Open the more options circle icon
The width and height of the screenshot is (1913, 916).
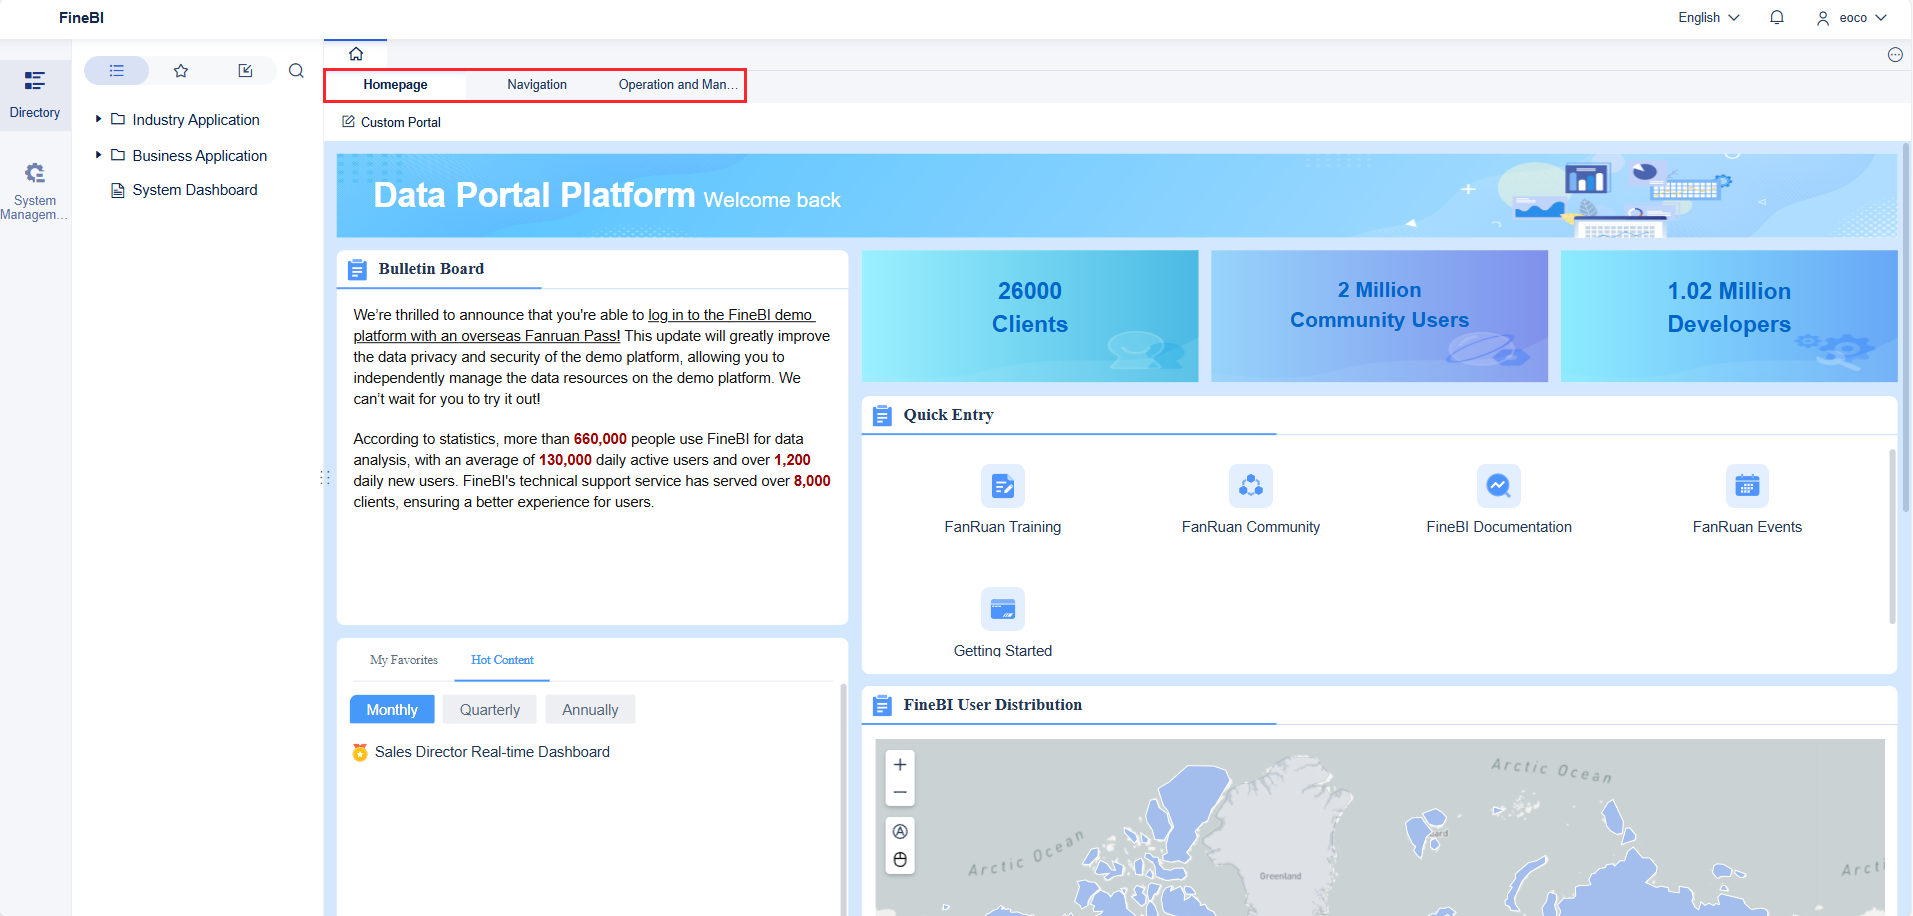(1895, 55)
